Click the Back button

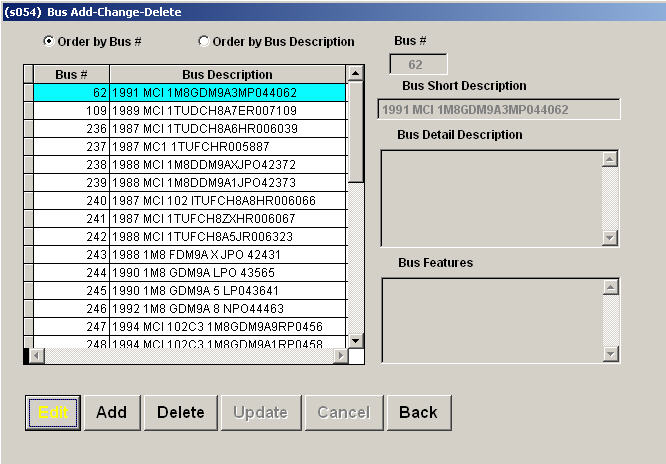coord(419,413)
